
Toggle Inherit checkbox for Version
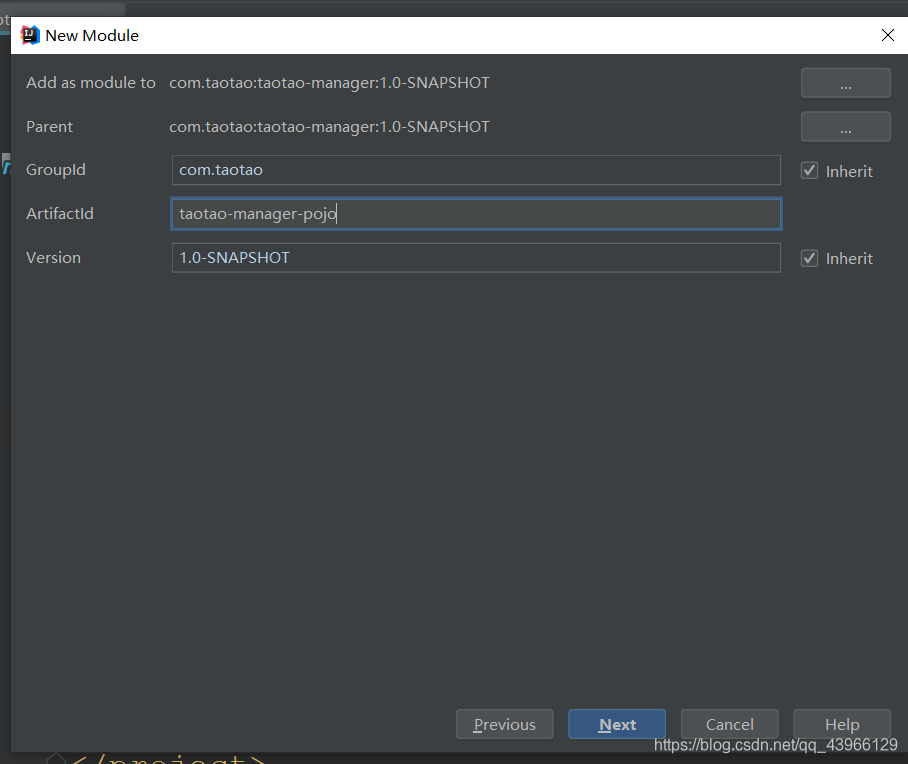click(809, 258)
